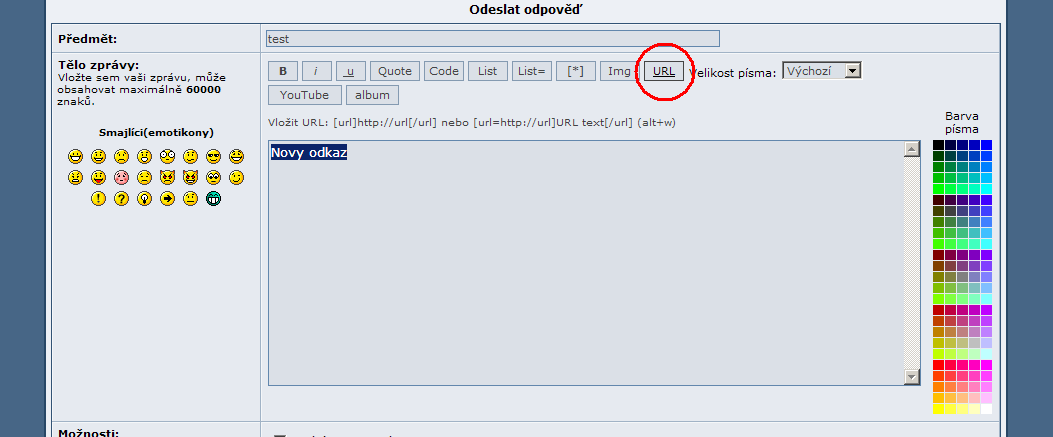Insert the question mark emoticon
The width and height of the screenshot is (1053, 437).
pyautogui.click(x=121, y=198)
